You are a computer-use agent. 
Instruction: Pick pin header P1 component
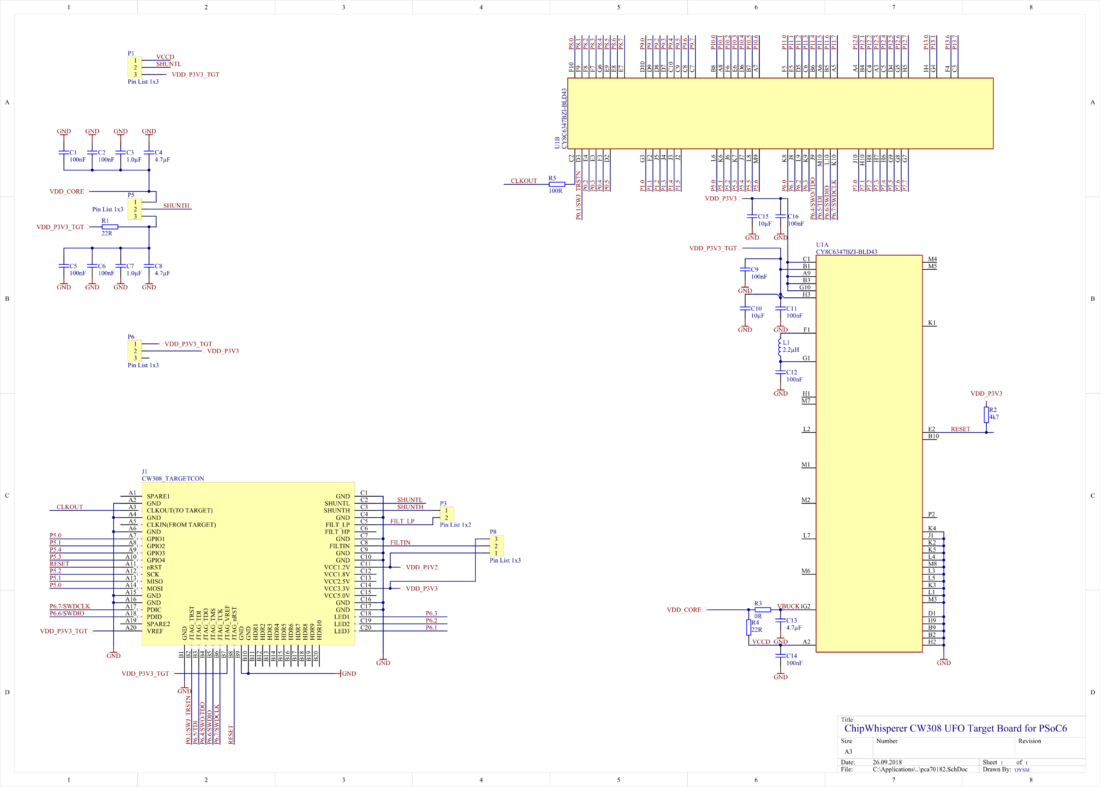click(x=134, y=67)
